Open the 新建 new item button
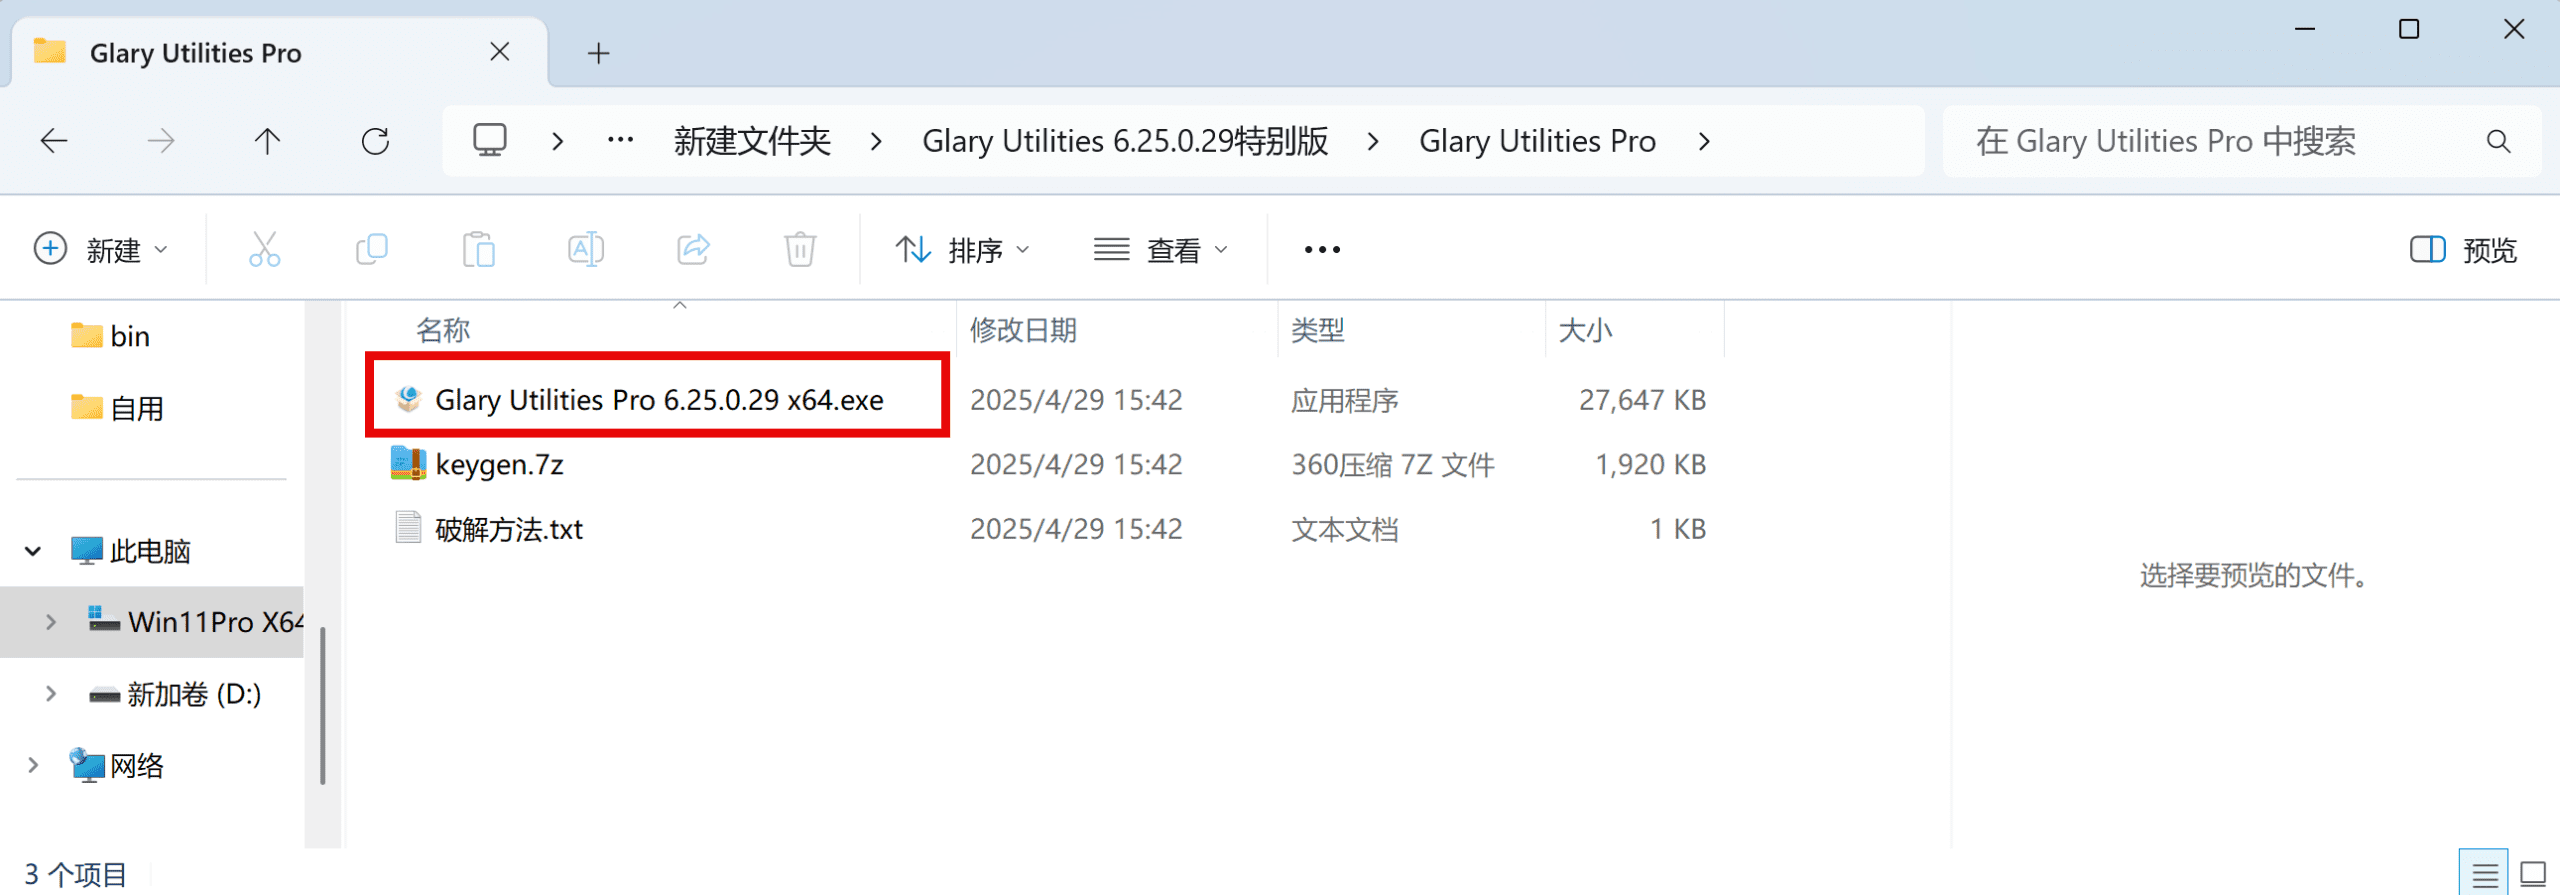Viewport: 2560px width, 895px height. coord(100,249)
